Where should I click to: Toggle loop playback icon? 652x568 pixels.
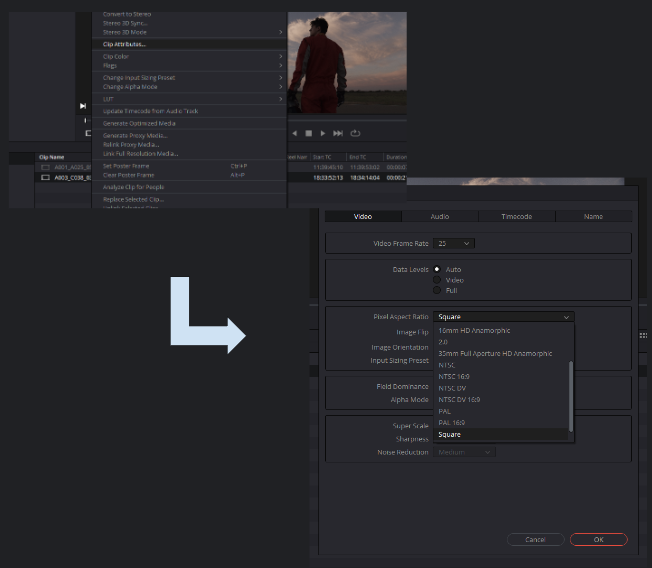(x=355, y=133)
